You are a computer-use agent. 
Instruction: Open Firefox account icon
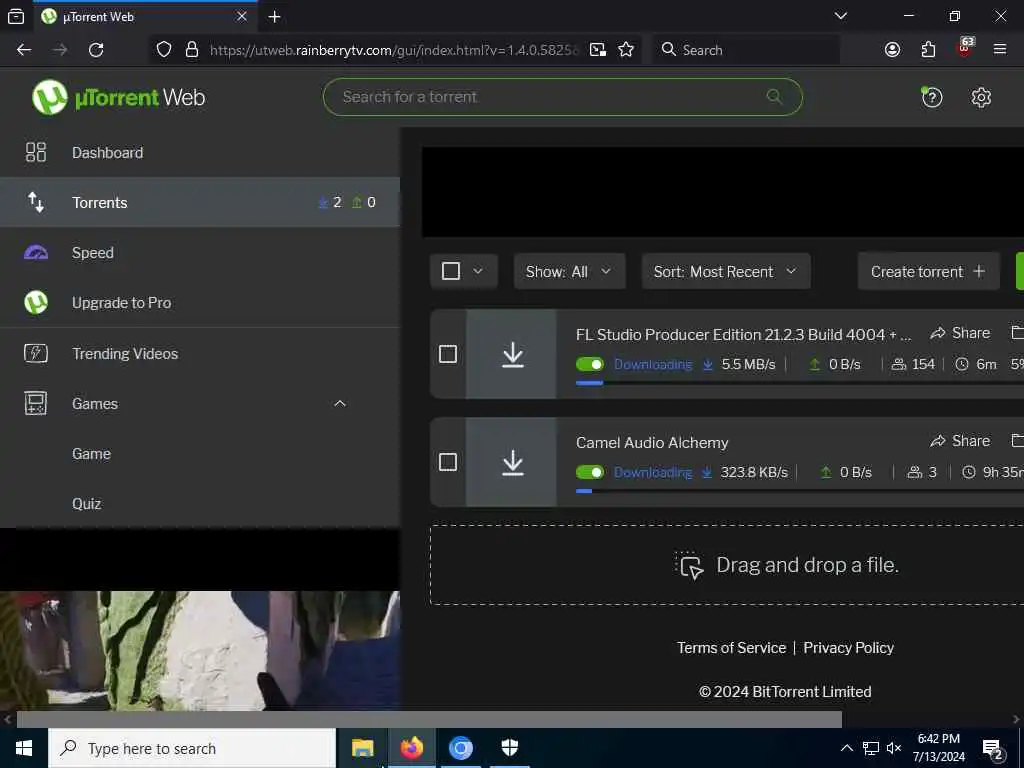[892, 50]
